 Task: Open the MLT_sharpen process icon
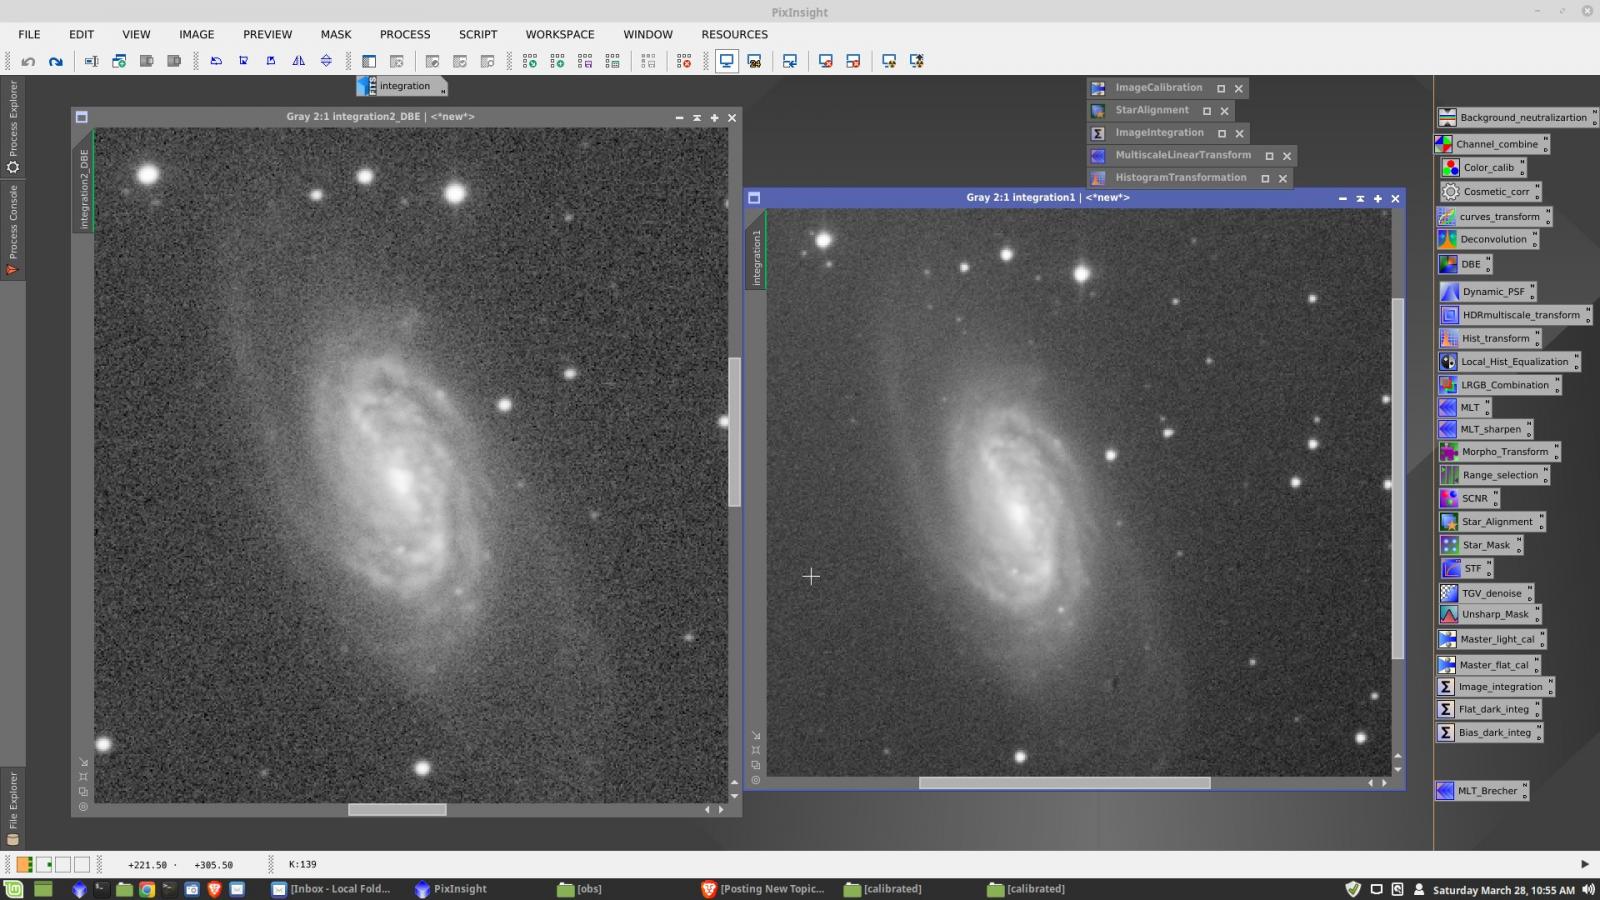[x=1485, y=429]
